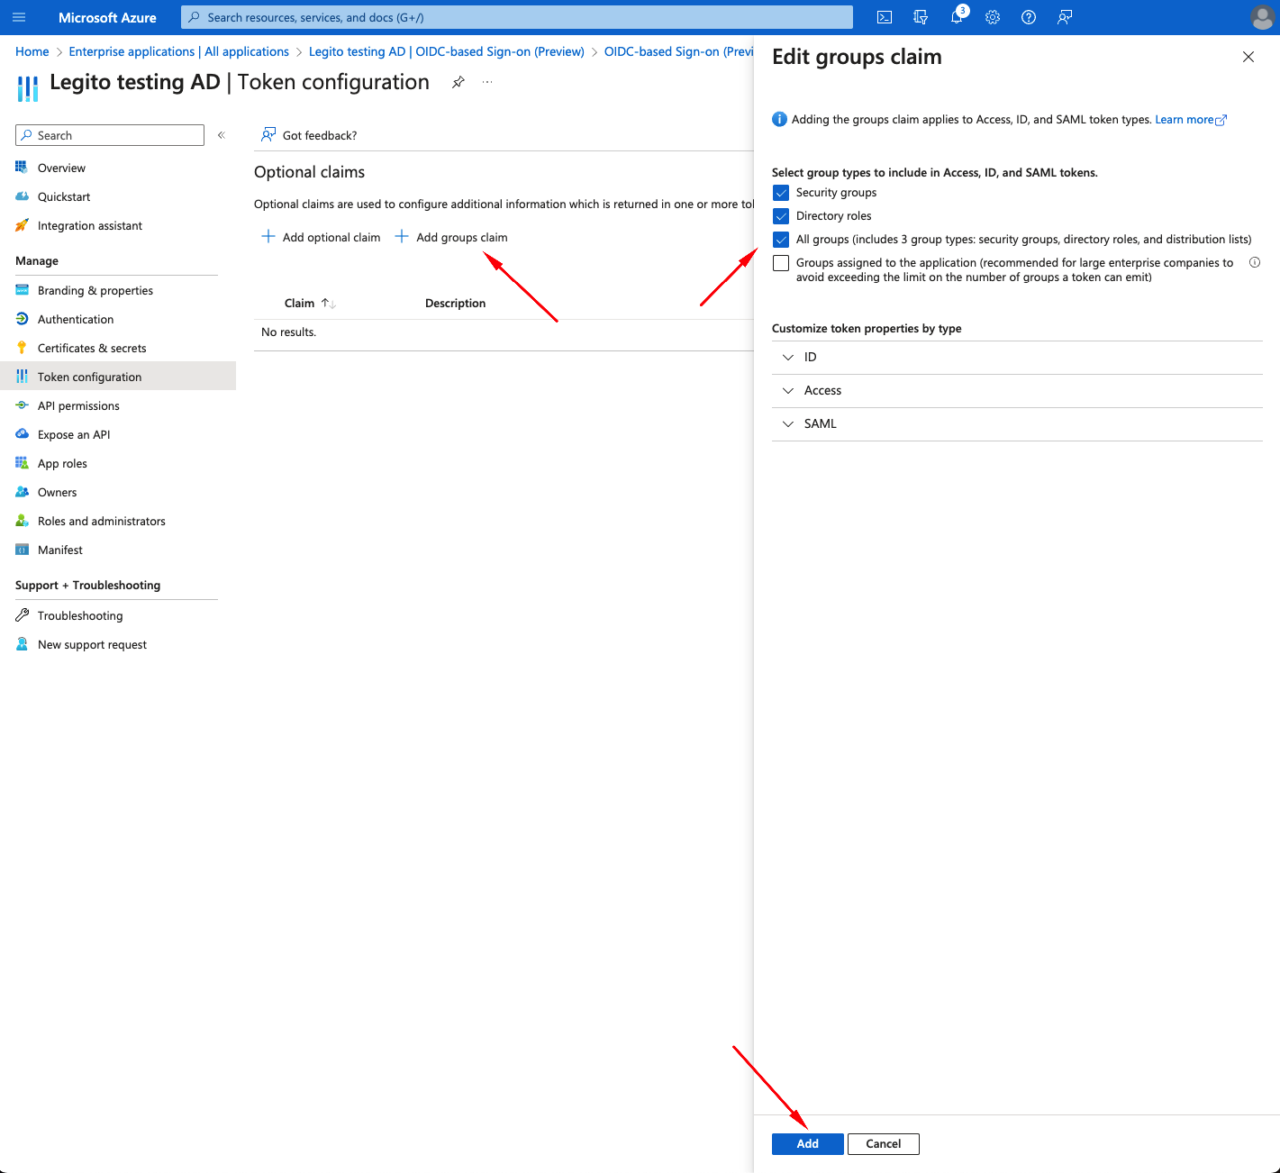Open the Help icon in the top bar
Screen dimensions: 1280x1173
click(x=1028, y=17)
